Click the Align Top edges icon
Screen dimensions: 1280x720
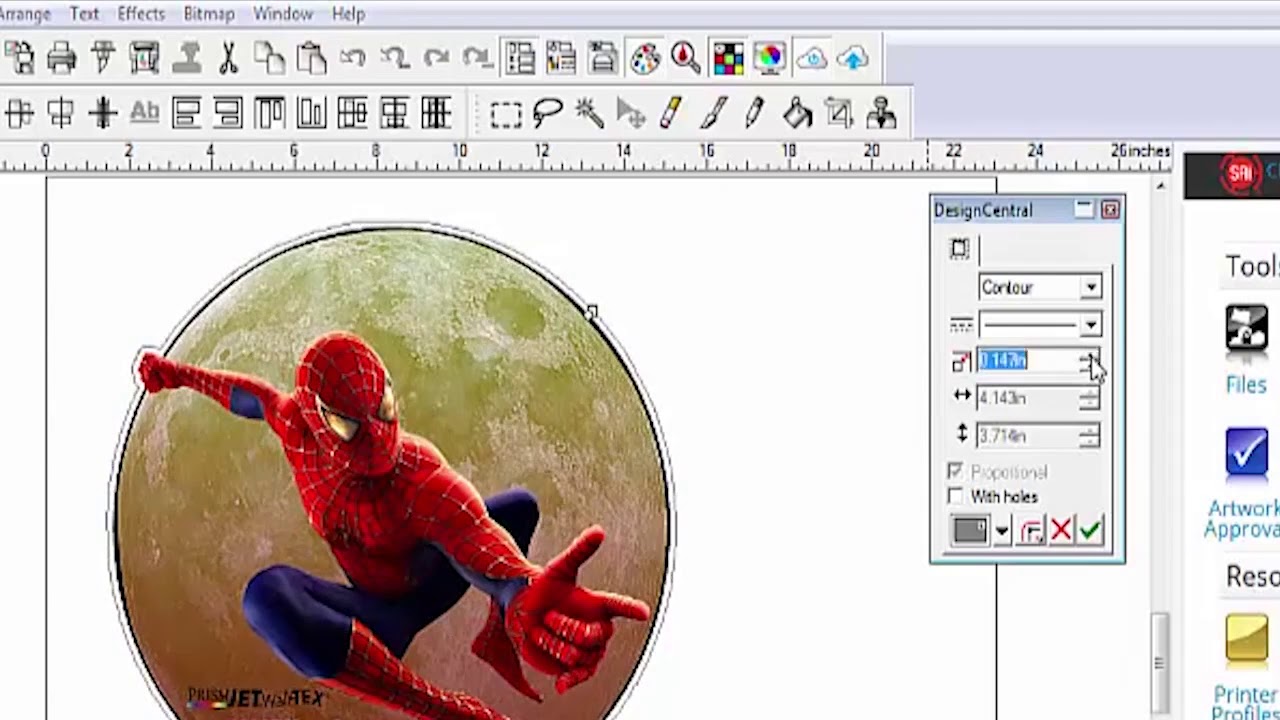point(269,114)
